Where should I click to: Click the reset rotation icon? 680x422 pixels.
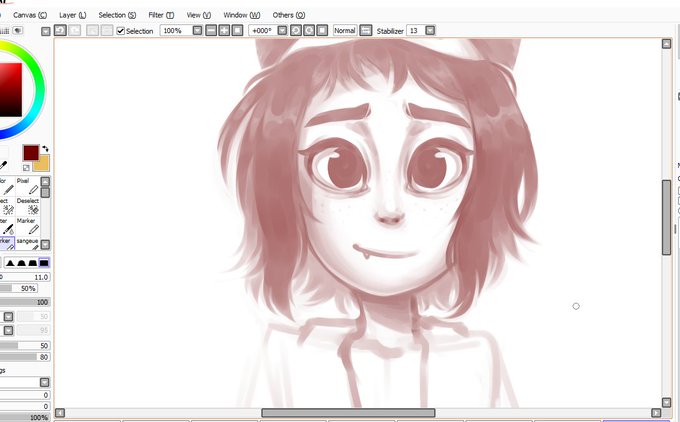322,30
